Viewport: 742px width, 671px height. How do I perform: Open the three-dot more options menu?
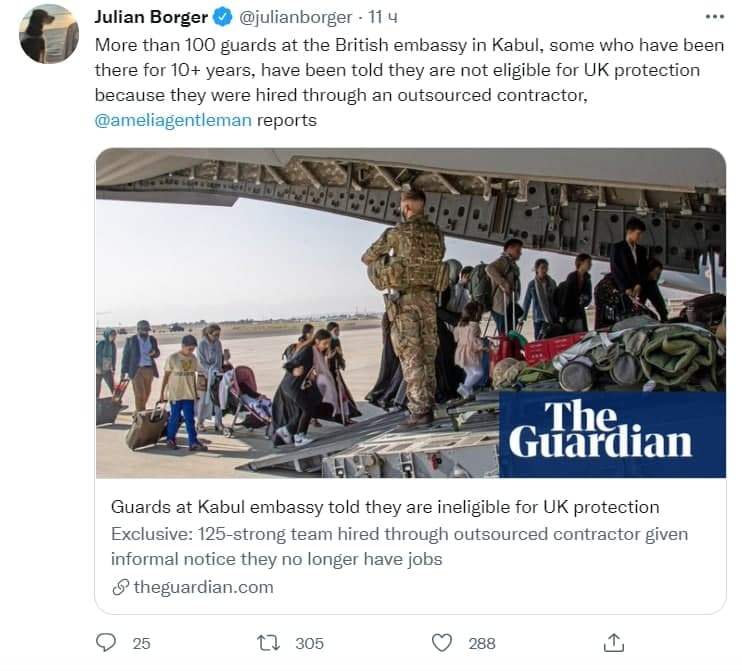coord(714,17)
